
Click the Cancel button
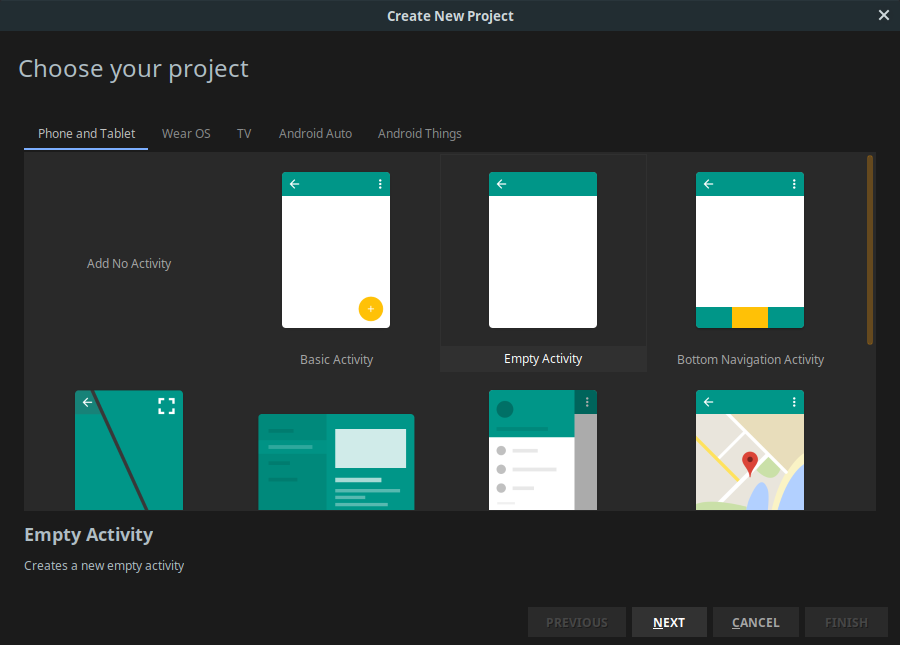[x=755, y=621]
